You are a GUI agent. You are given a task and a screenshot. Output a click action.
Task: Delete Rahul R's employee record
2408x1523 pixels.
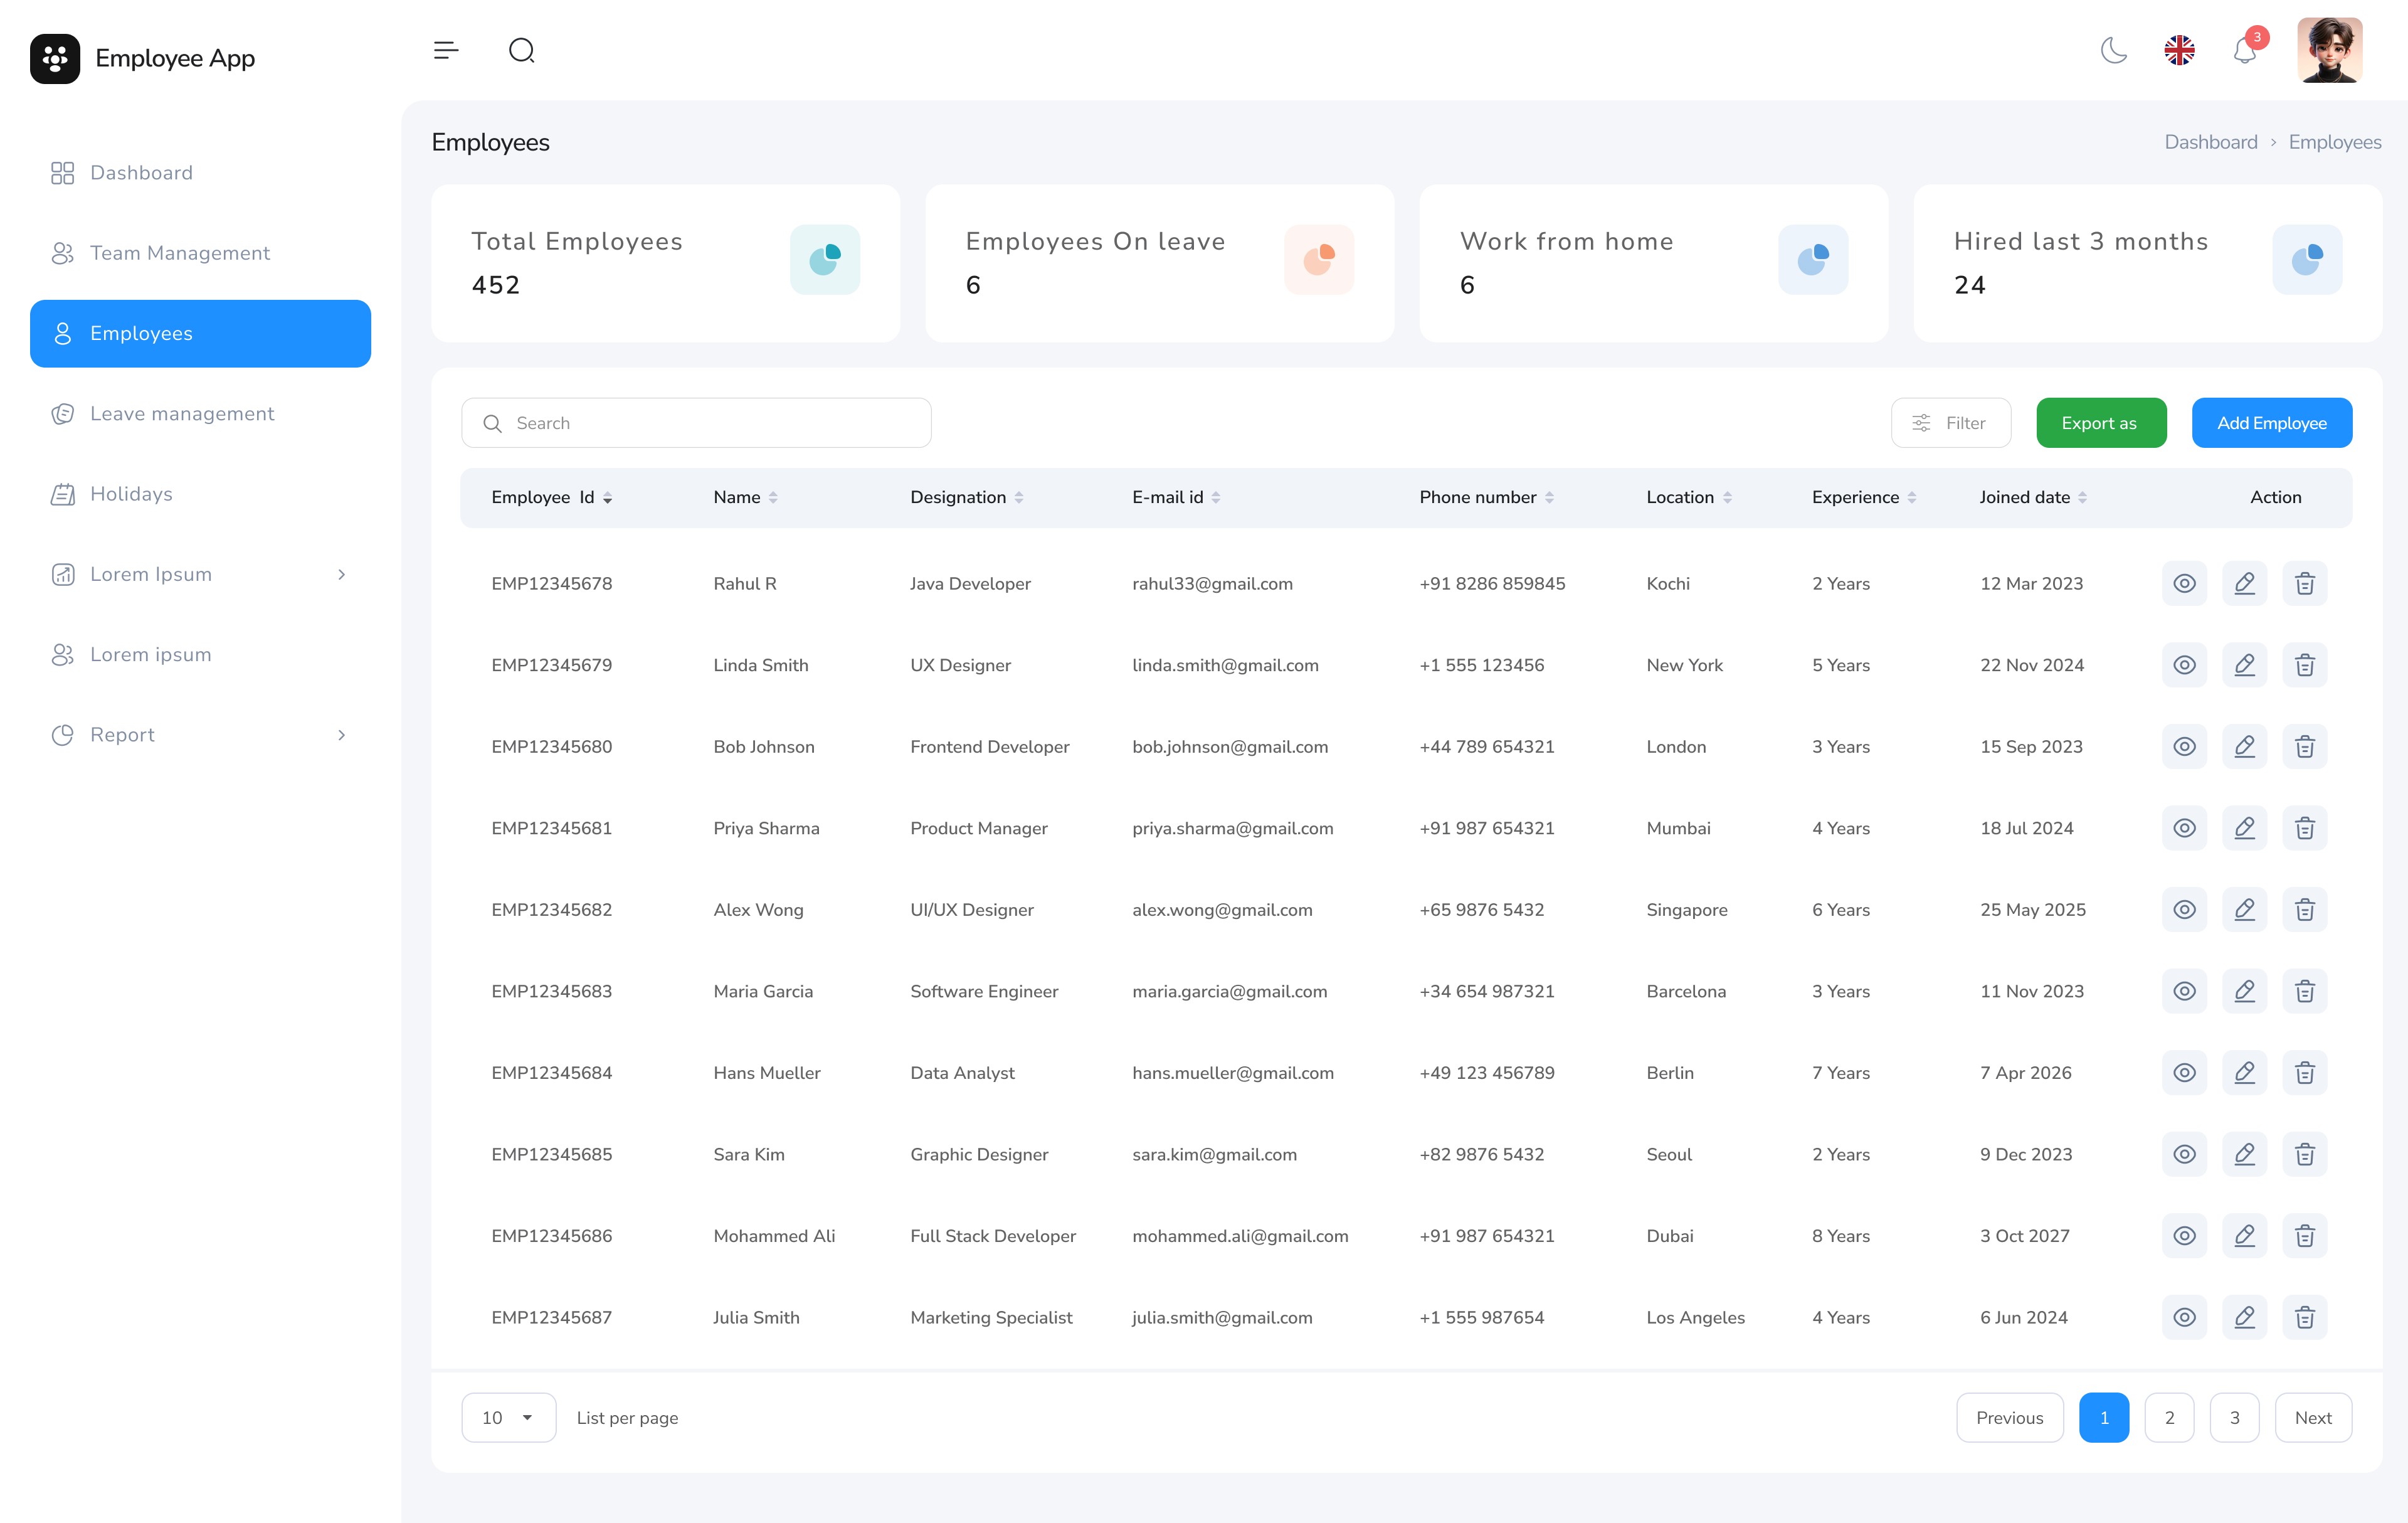click(x=2304, y=583)
